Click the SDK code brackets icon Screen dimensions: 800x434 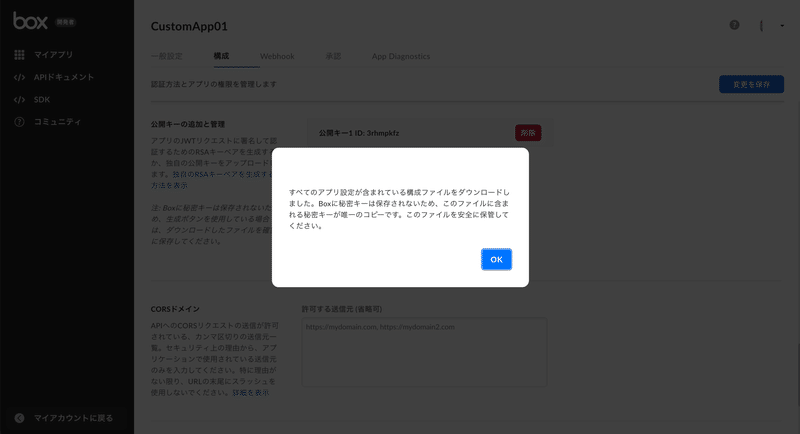[19, 99]
